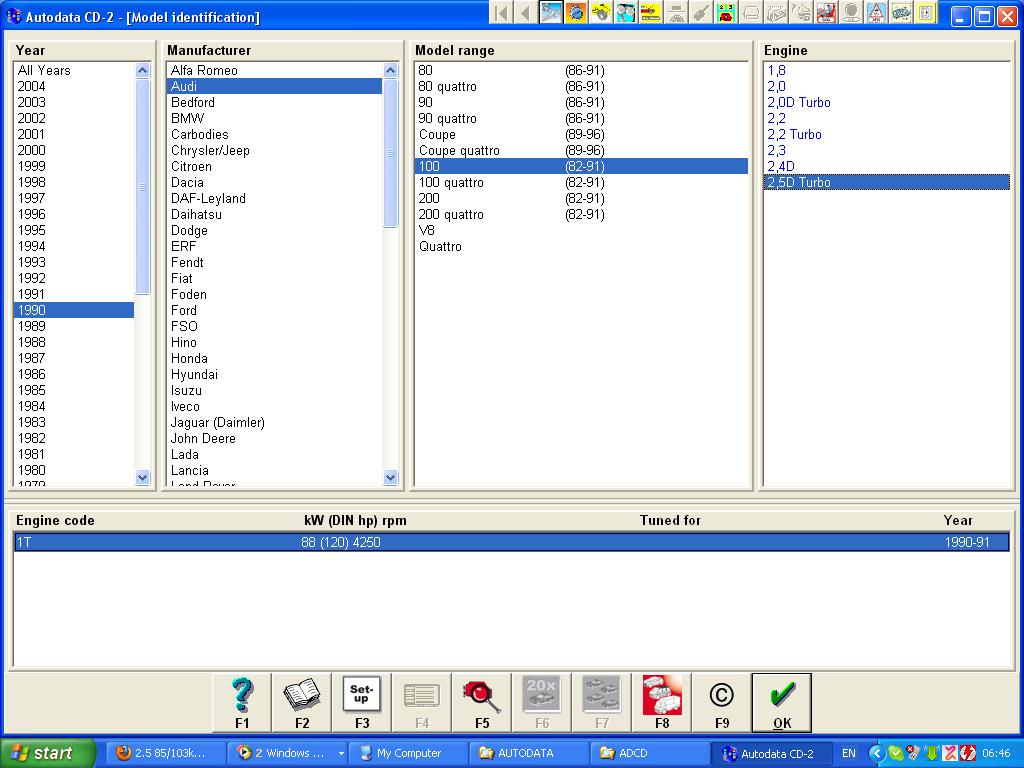Select Citroen manufacturer

point(275,167)
